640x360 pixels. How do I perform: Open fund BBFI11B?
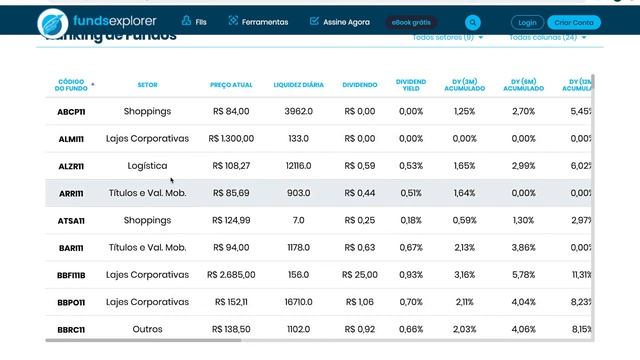click(71, 276)
